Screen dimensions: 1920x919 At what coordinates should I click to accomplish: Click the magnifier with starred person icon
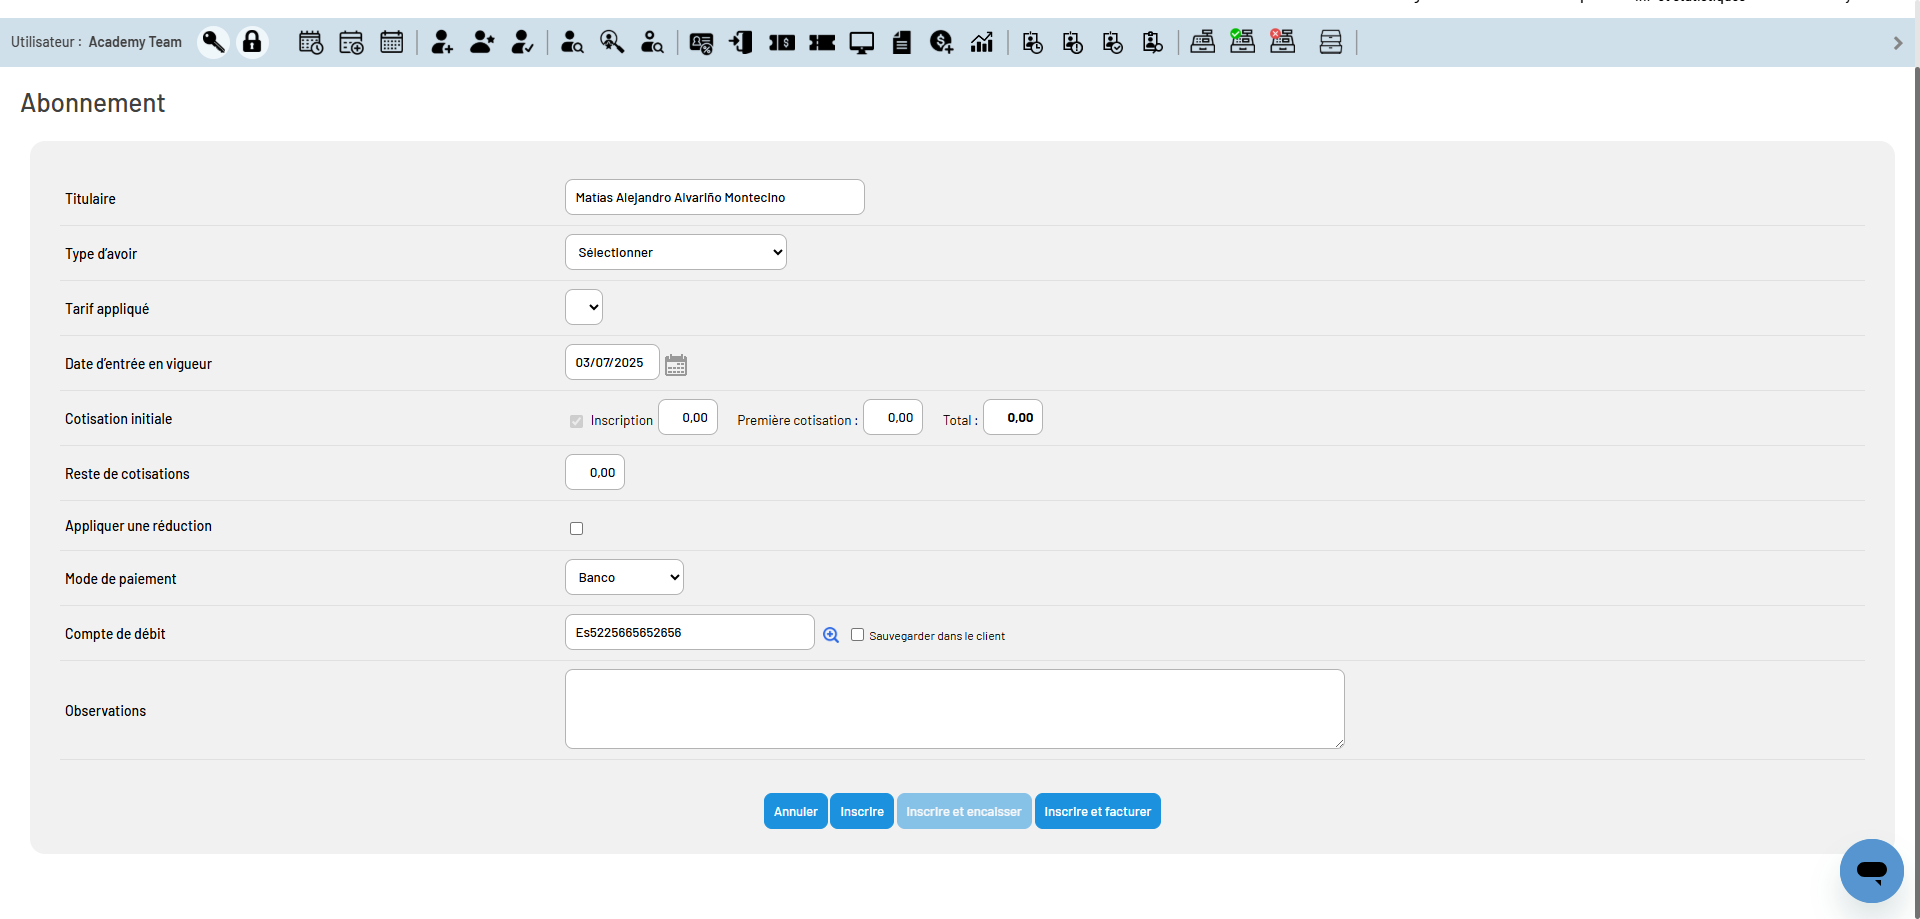612,42
